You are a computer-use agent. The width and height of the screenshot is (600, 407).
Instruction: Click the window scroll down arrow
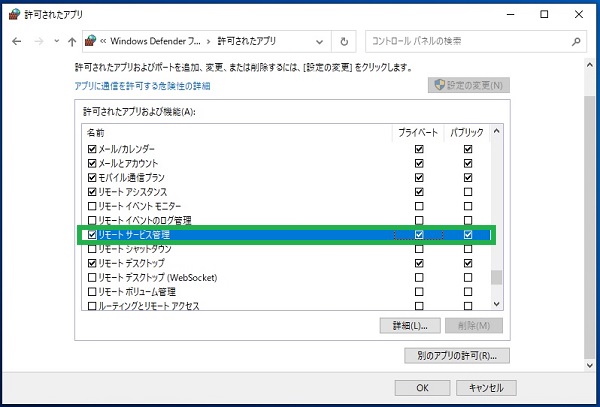pyautogui.click(x=590, y=366)
